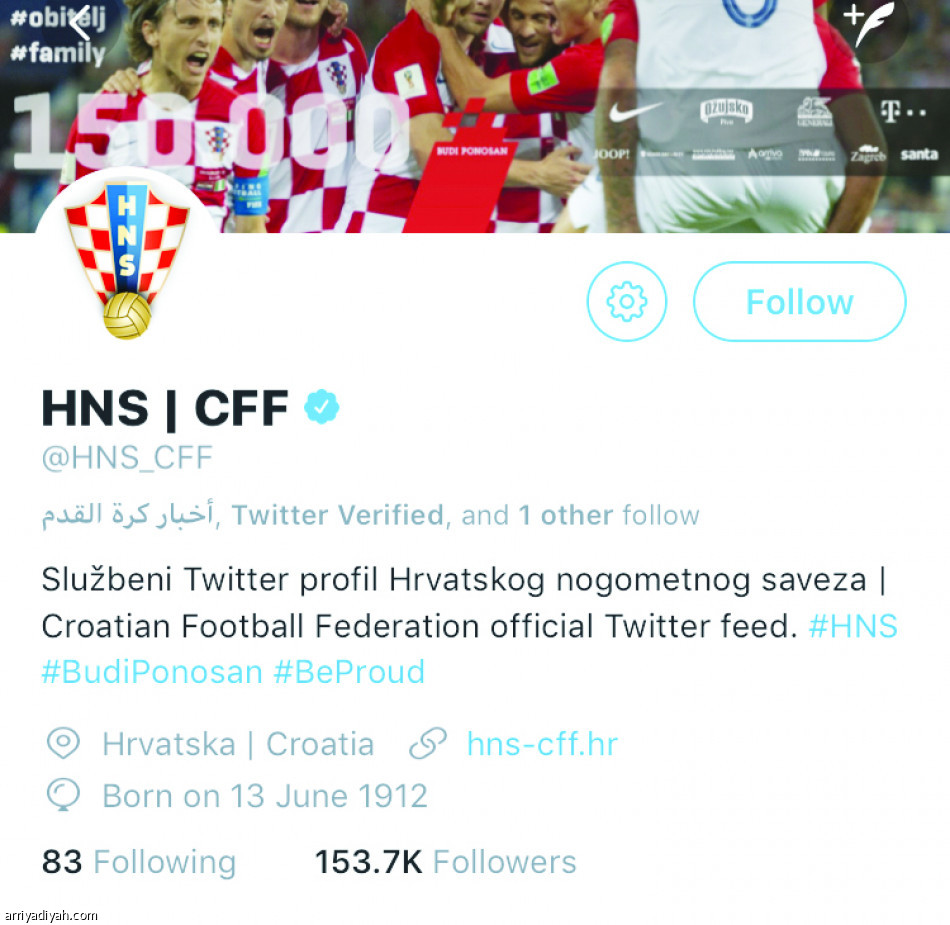Image resolution: width=950 pixels, height=925 pixels.
Task: Open the #BeProud hashtag
Action: (349, 672)
